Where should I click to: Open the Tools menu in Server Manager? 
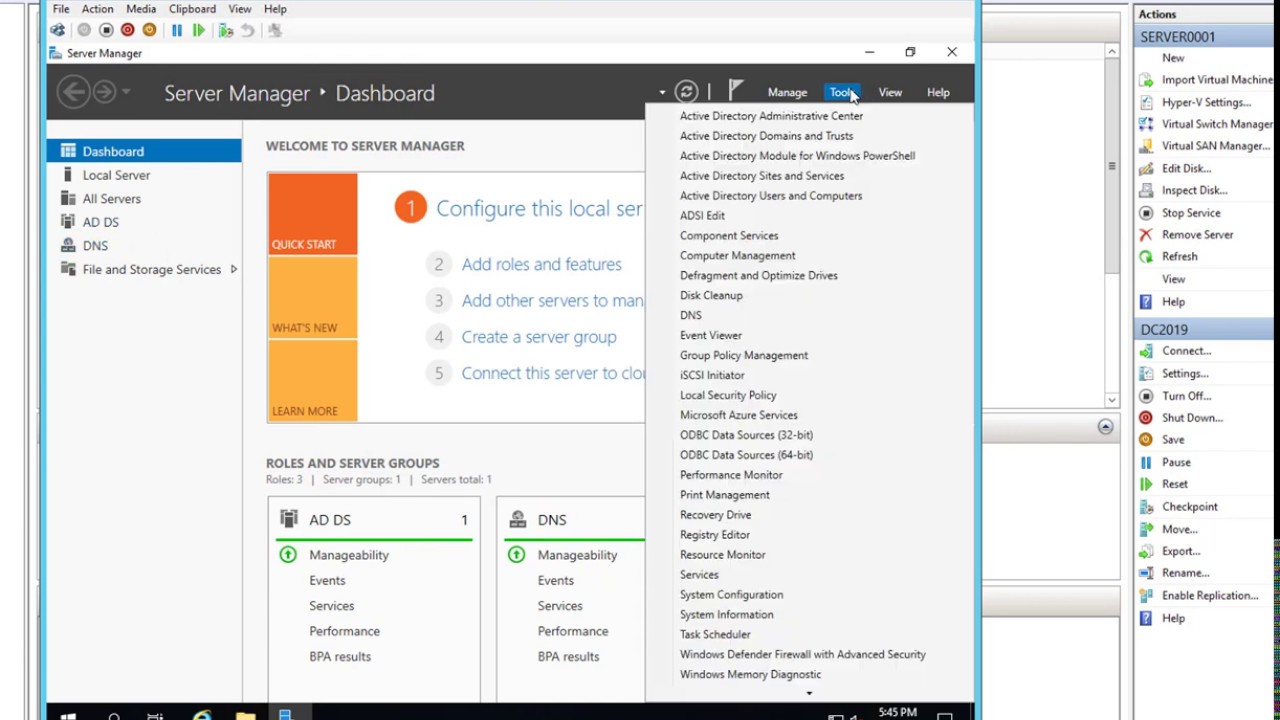pos(842,93)
